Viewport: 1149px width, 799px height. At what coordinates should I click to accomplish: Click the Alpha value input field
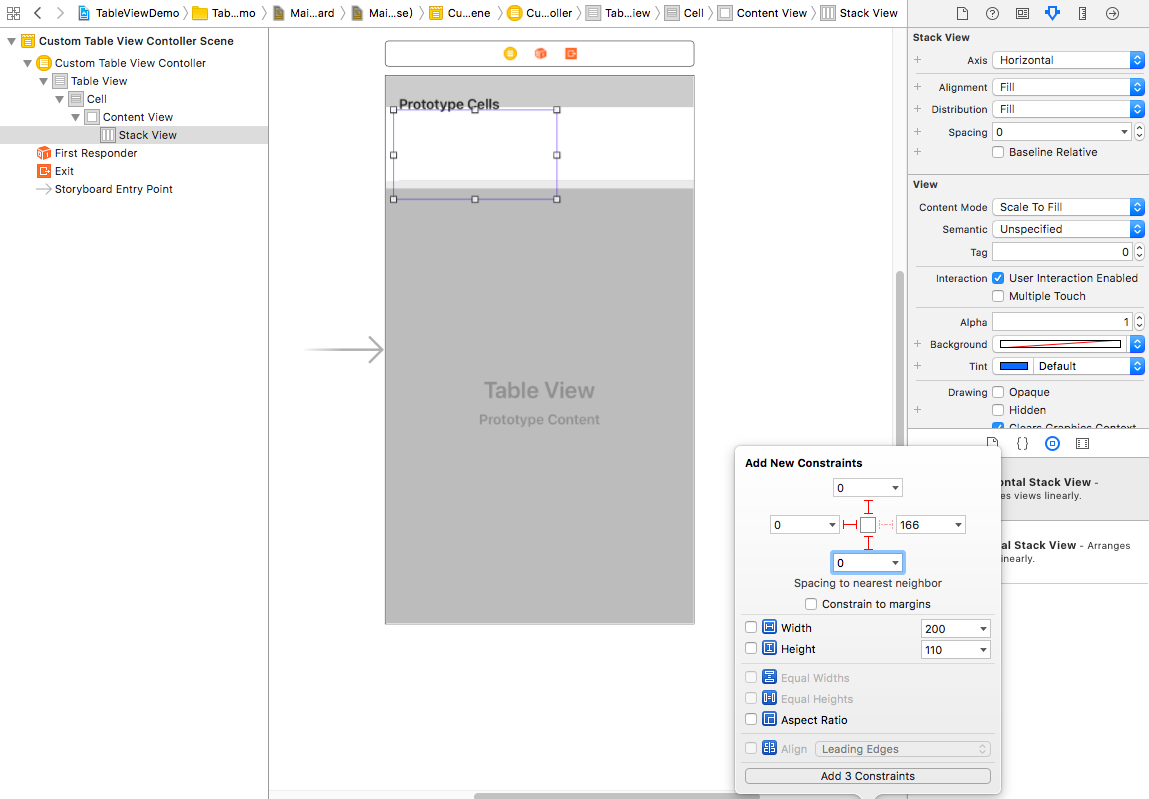coord(1061,322)
